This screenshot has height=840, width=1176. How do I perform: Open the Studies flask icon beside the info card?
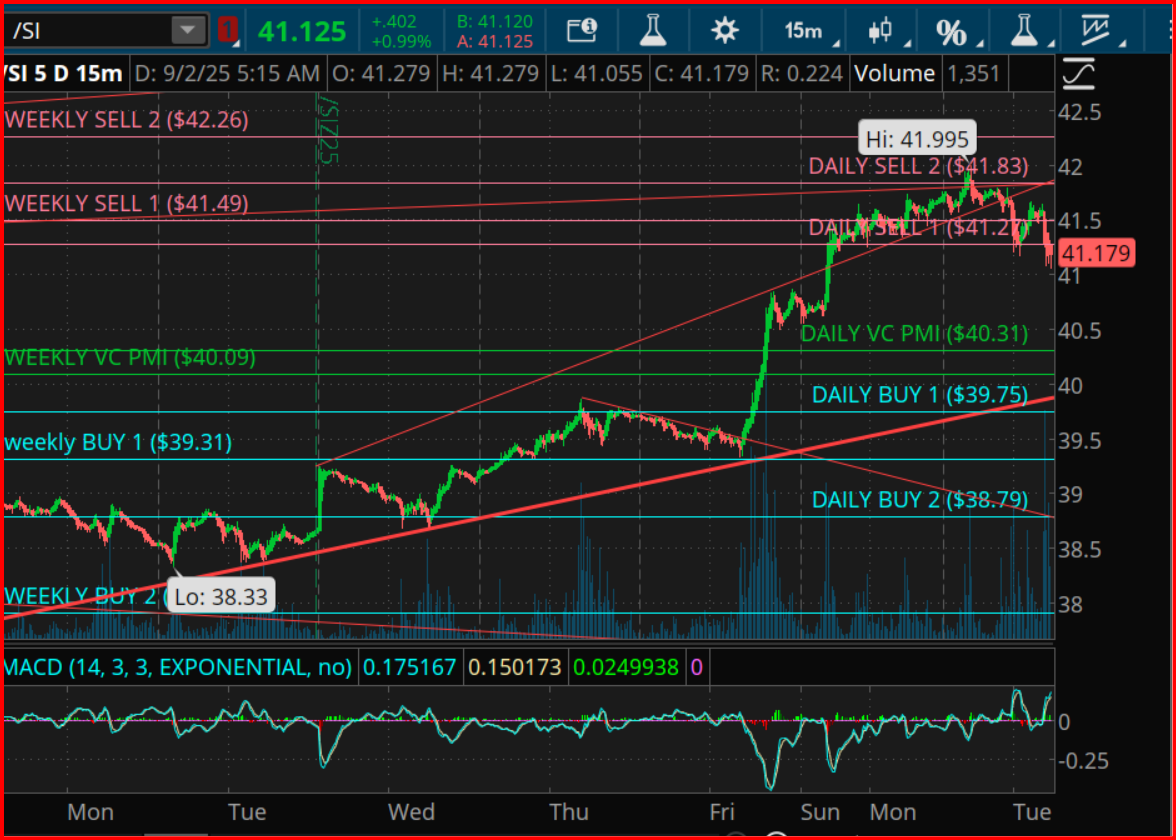652,30
